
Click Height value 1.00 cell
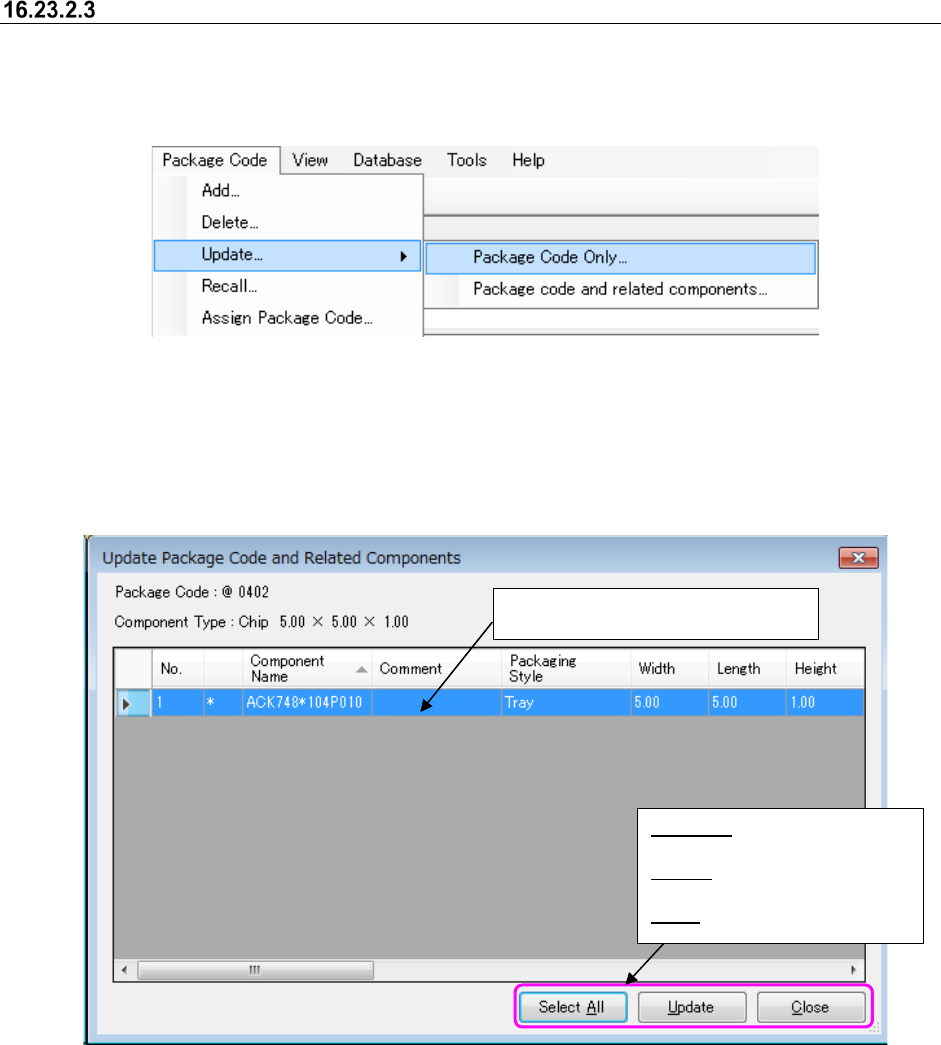825,702
